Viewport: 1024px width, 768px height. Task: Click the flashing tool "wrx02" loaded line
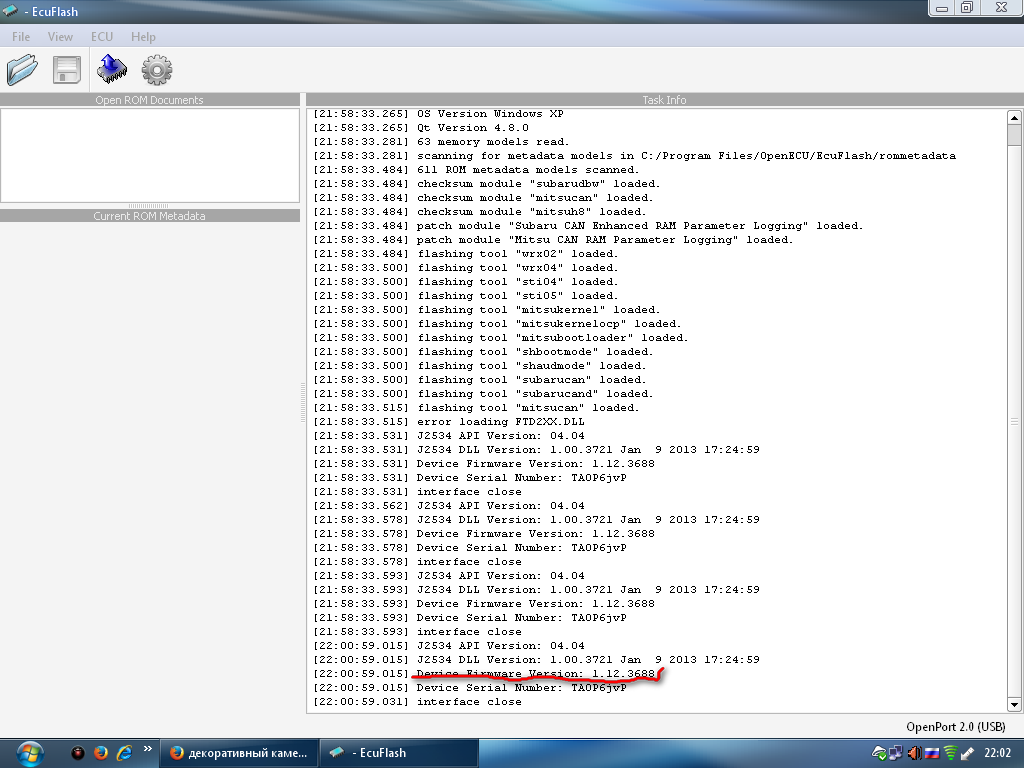466,254
